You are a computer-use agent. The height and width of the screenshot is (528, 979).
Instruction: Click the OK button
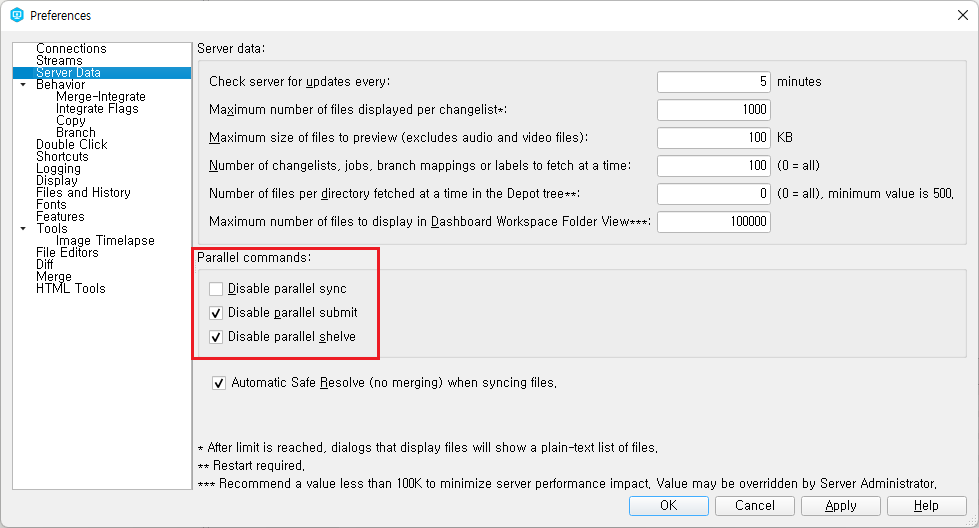669,506
